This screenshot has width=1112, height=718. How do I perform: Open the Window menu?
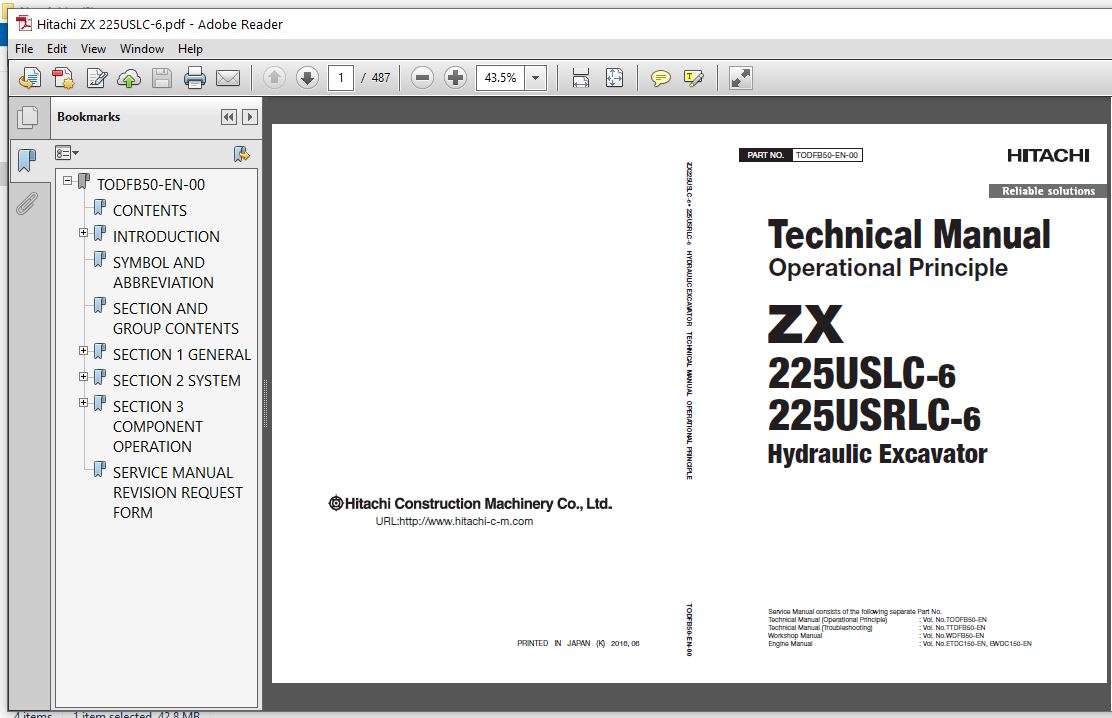pos(142,48)
